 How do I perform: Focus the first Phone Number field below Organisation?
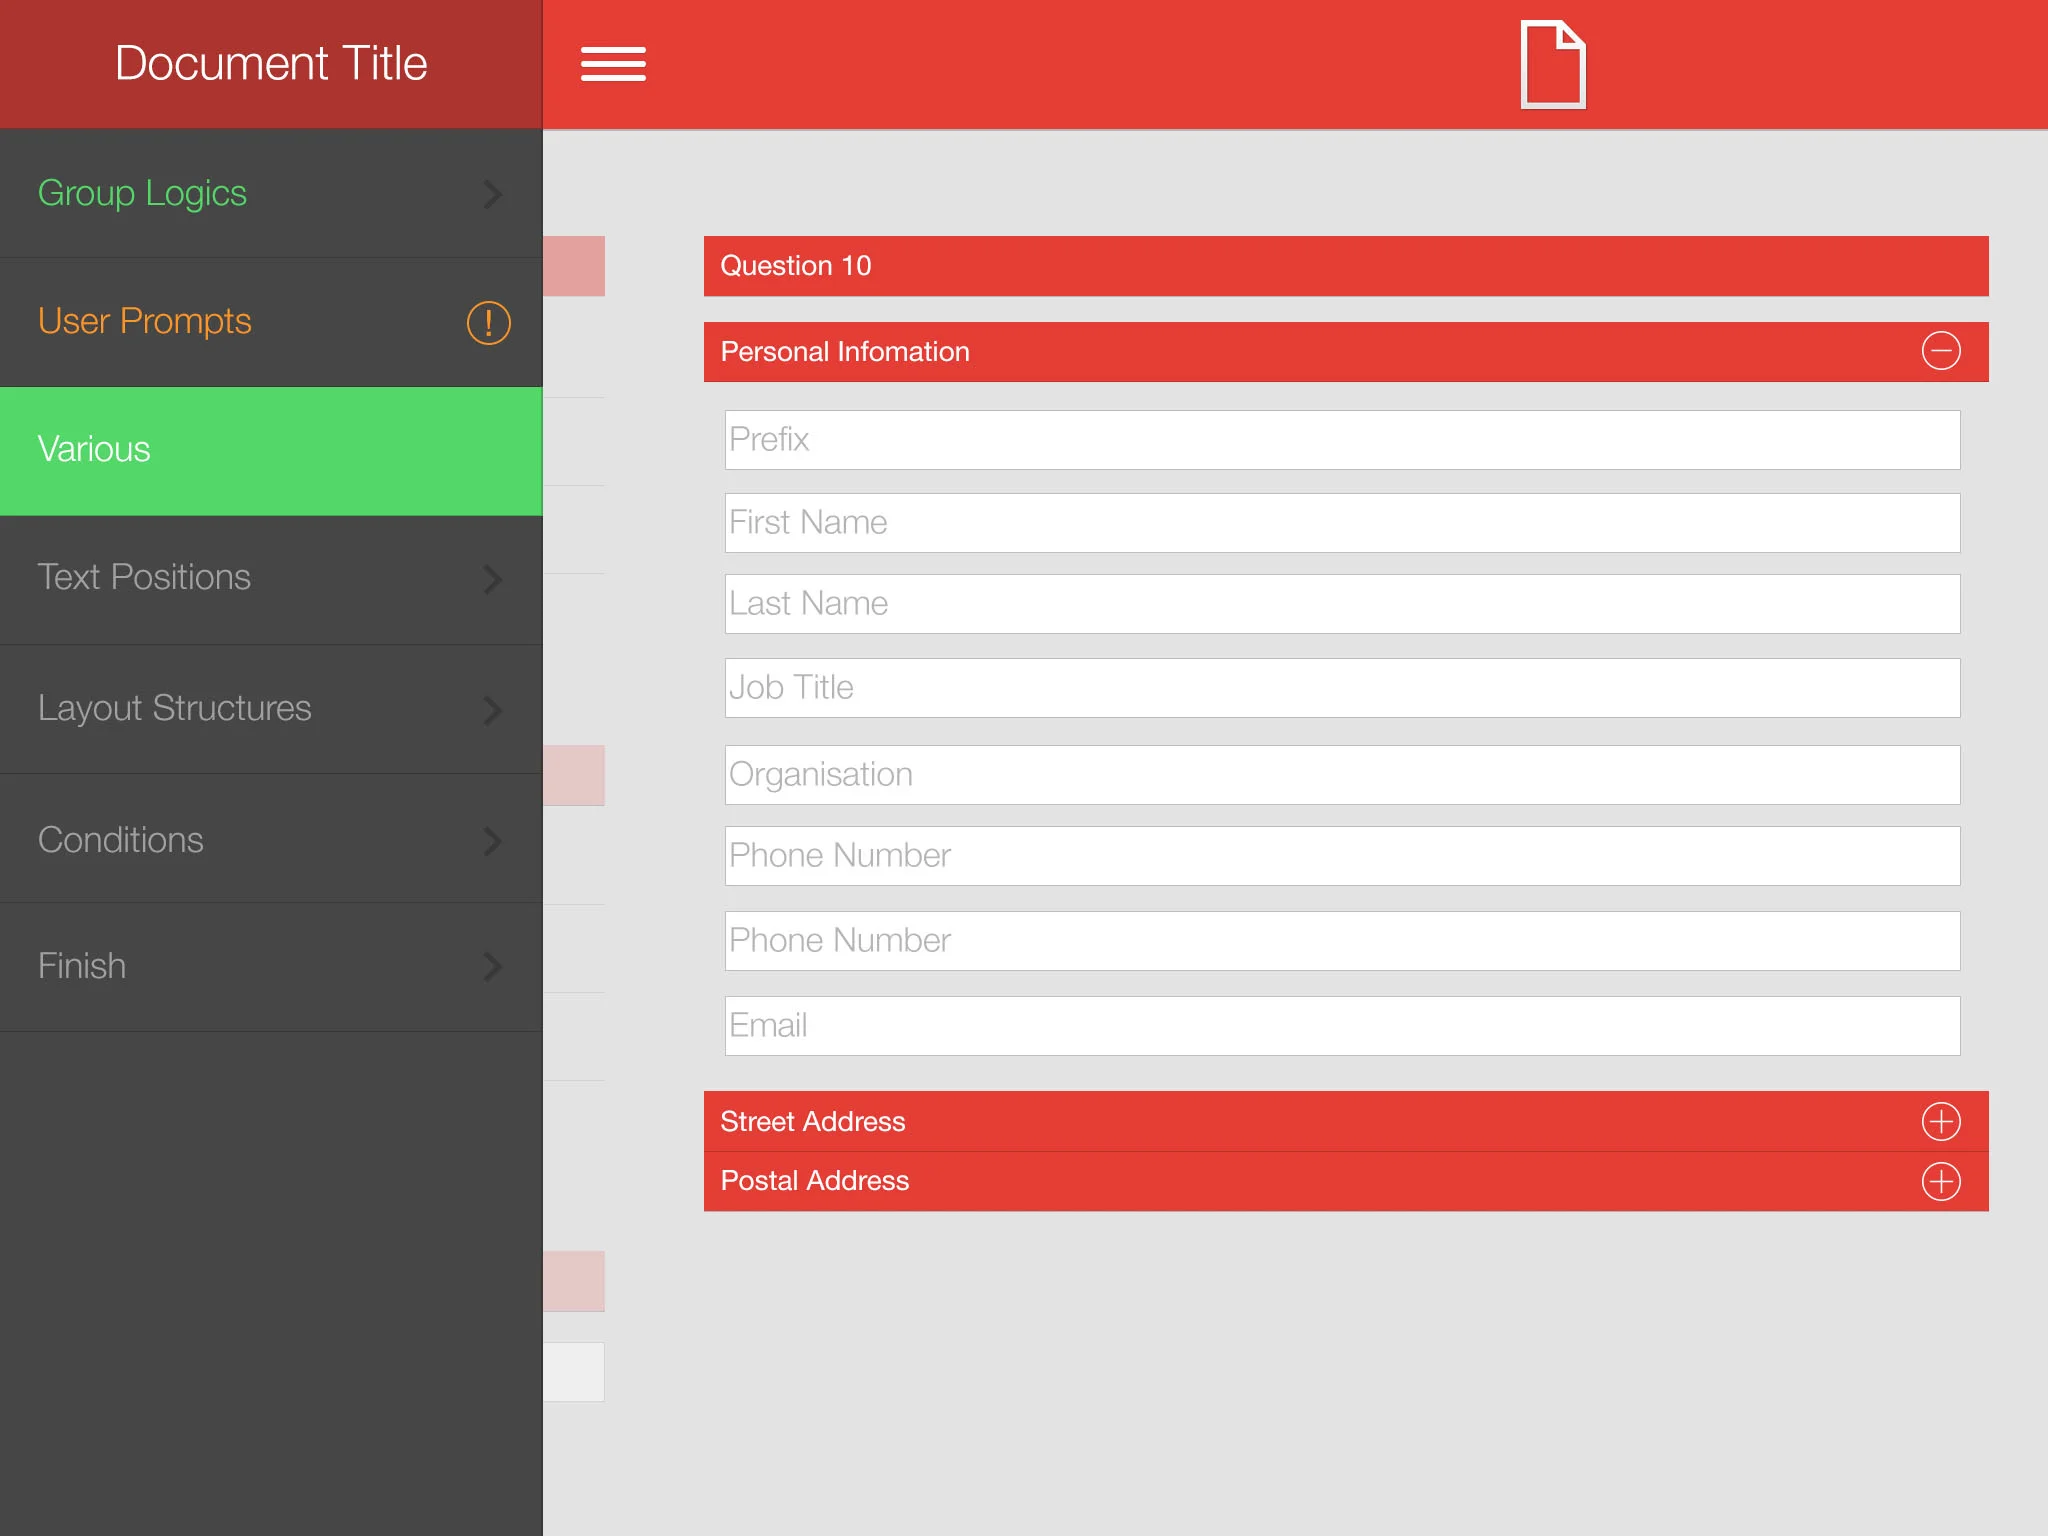1342,856
